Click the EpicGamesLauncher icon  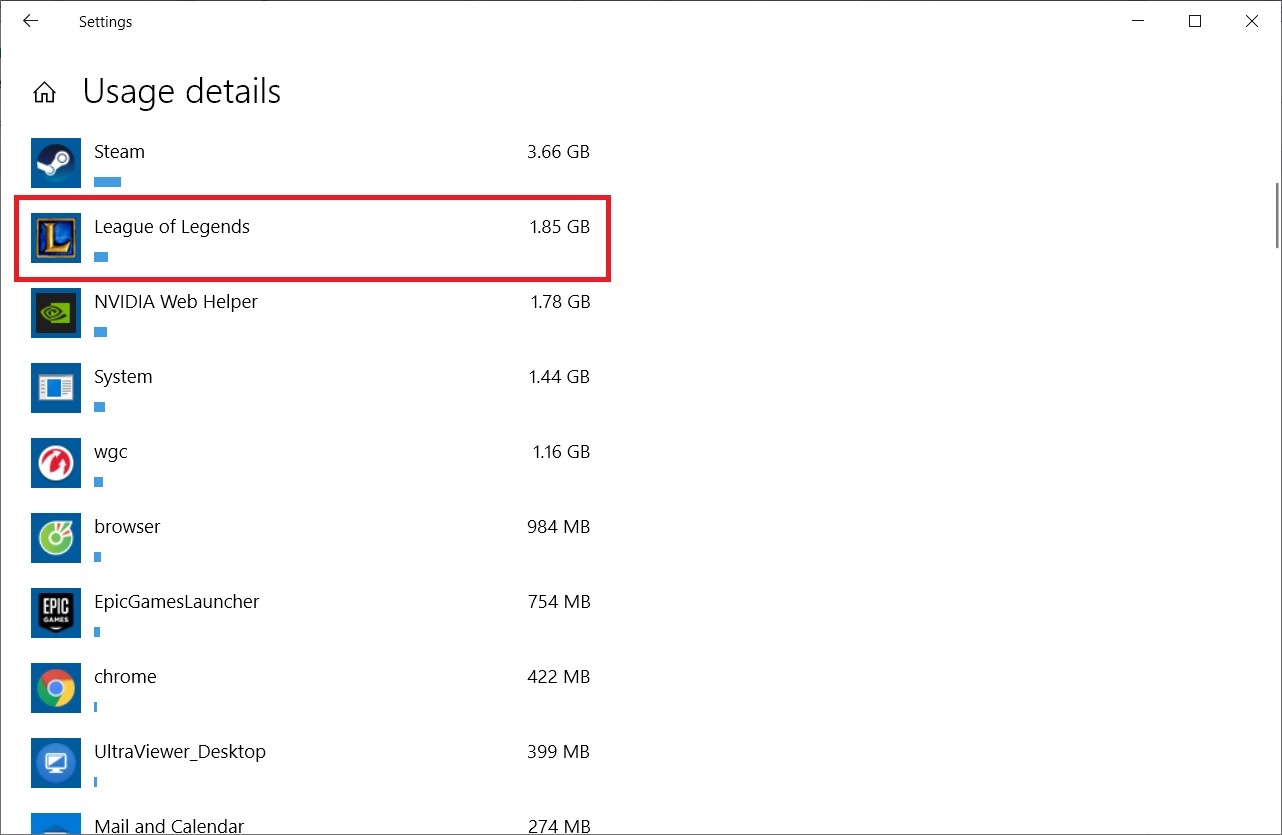pyautogui.click(x=56, y=613)
